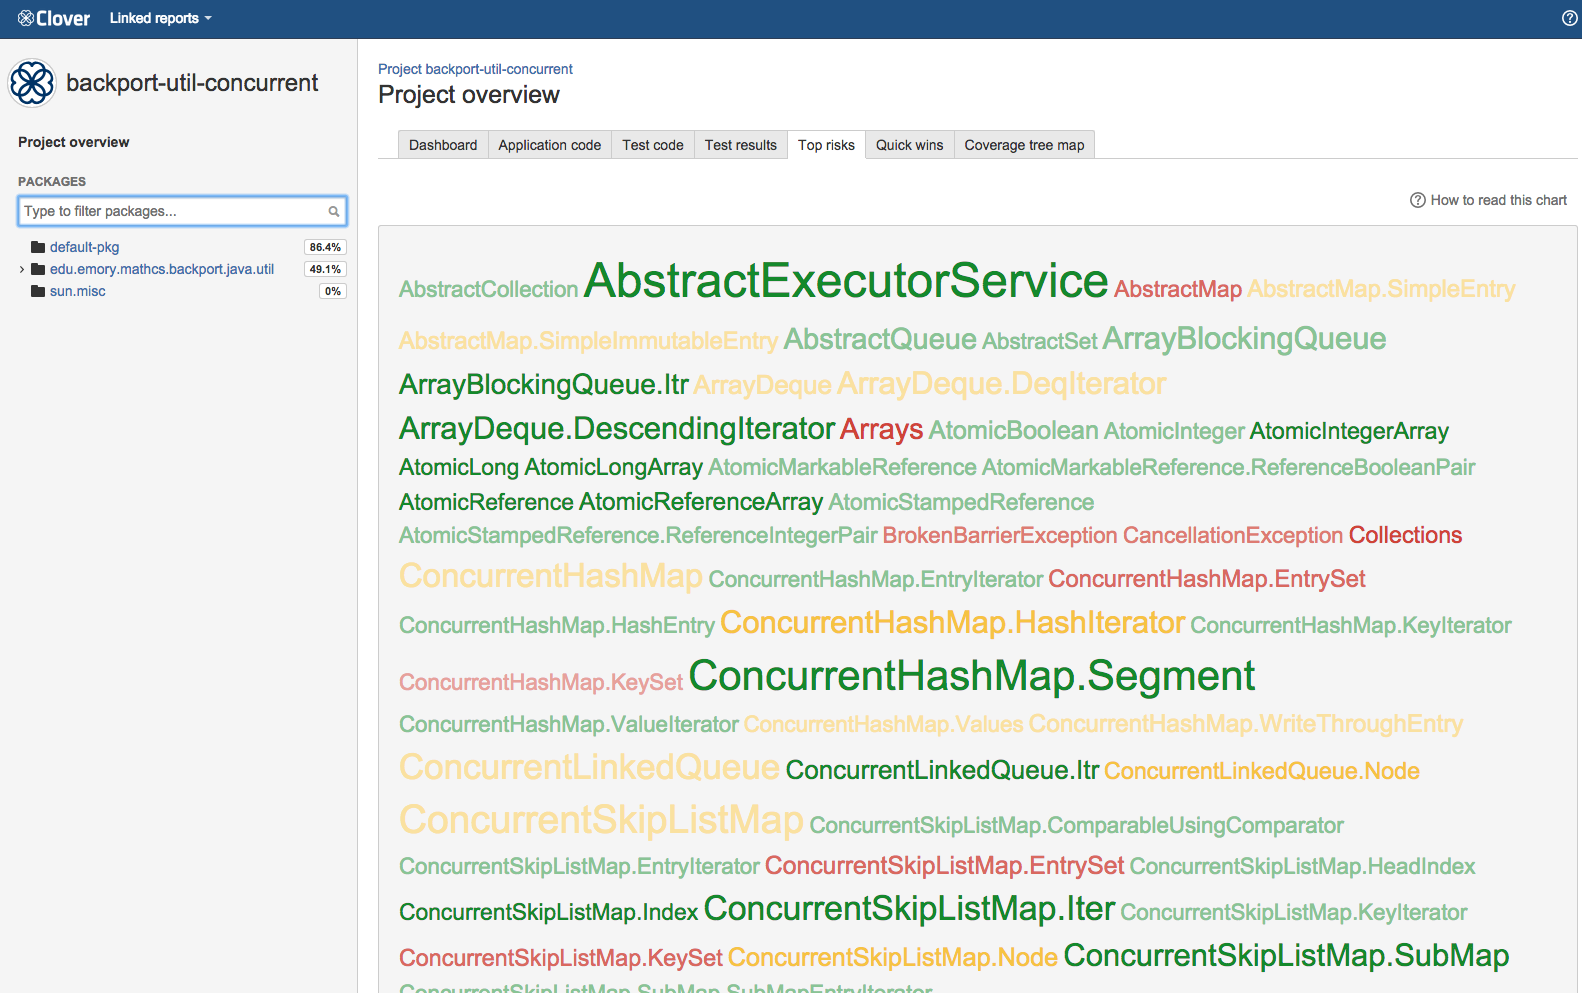Image resolution: width=1582 pixels, height=993 pixels.
Task: Open the Coverage tree map tab
Action: pos(1024,145)
